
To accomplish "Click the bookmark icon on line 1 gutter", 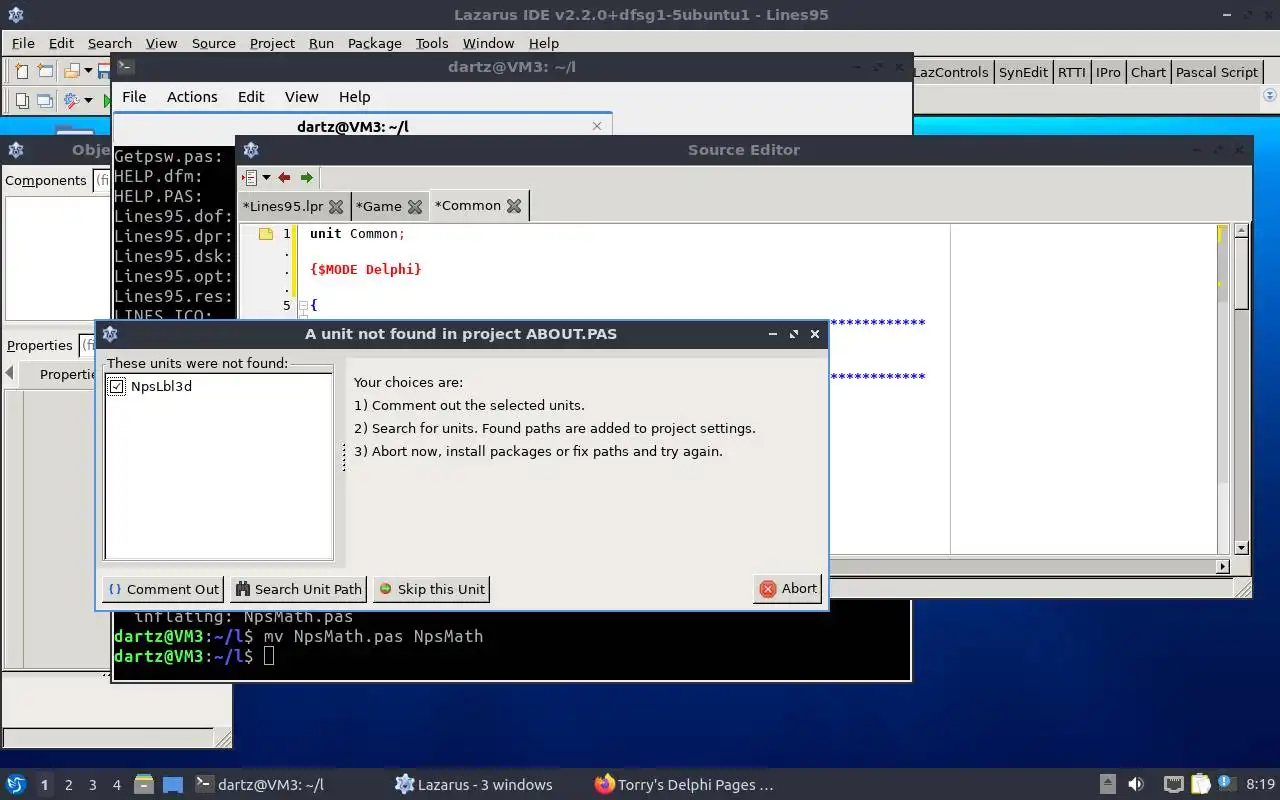I will click(265, 234).
